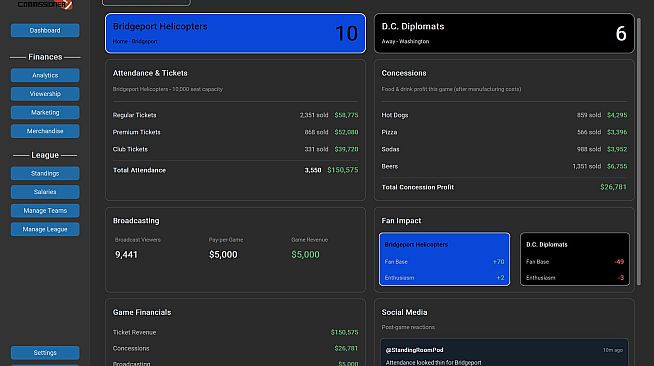Image resolution: width=654 pixels, height=366 pixels.
Task: Click D.C. Diplomats fan impact card
Action: pyautogui.click(x=575, y=259)
